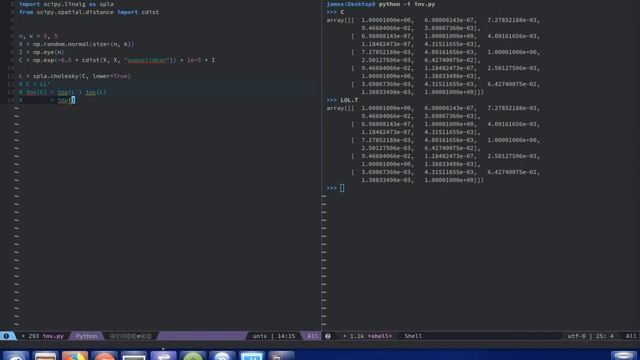
Task: Click window number 2 indicator in shell modeline
Action: point(328,336)
